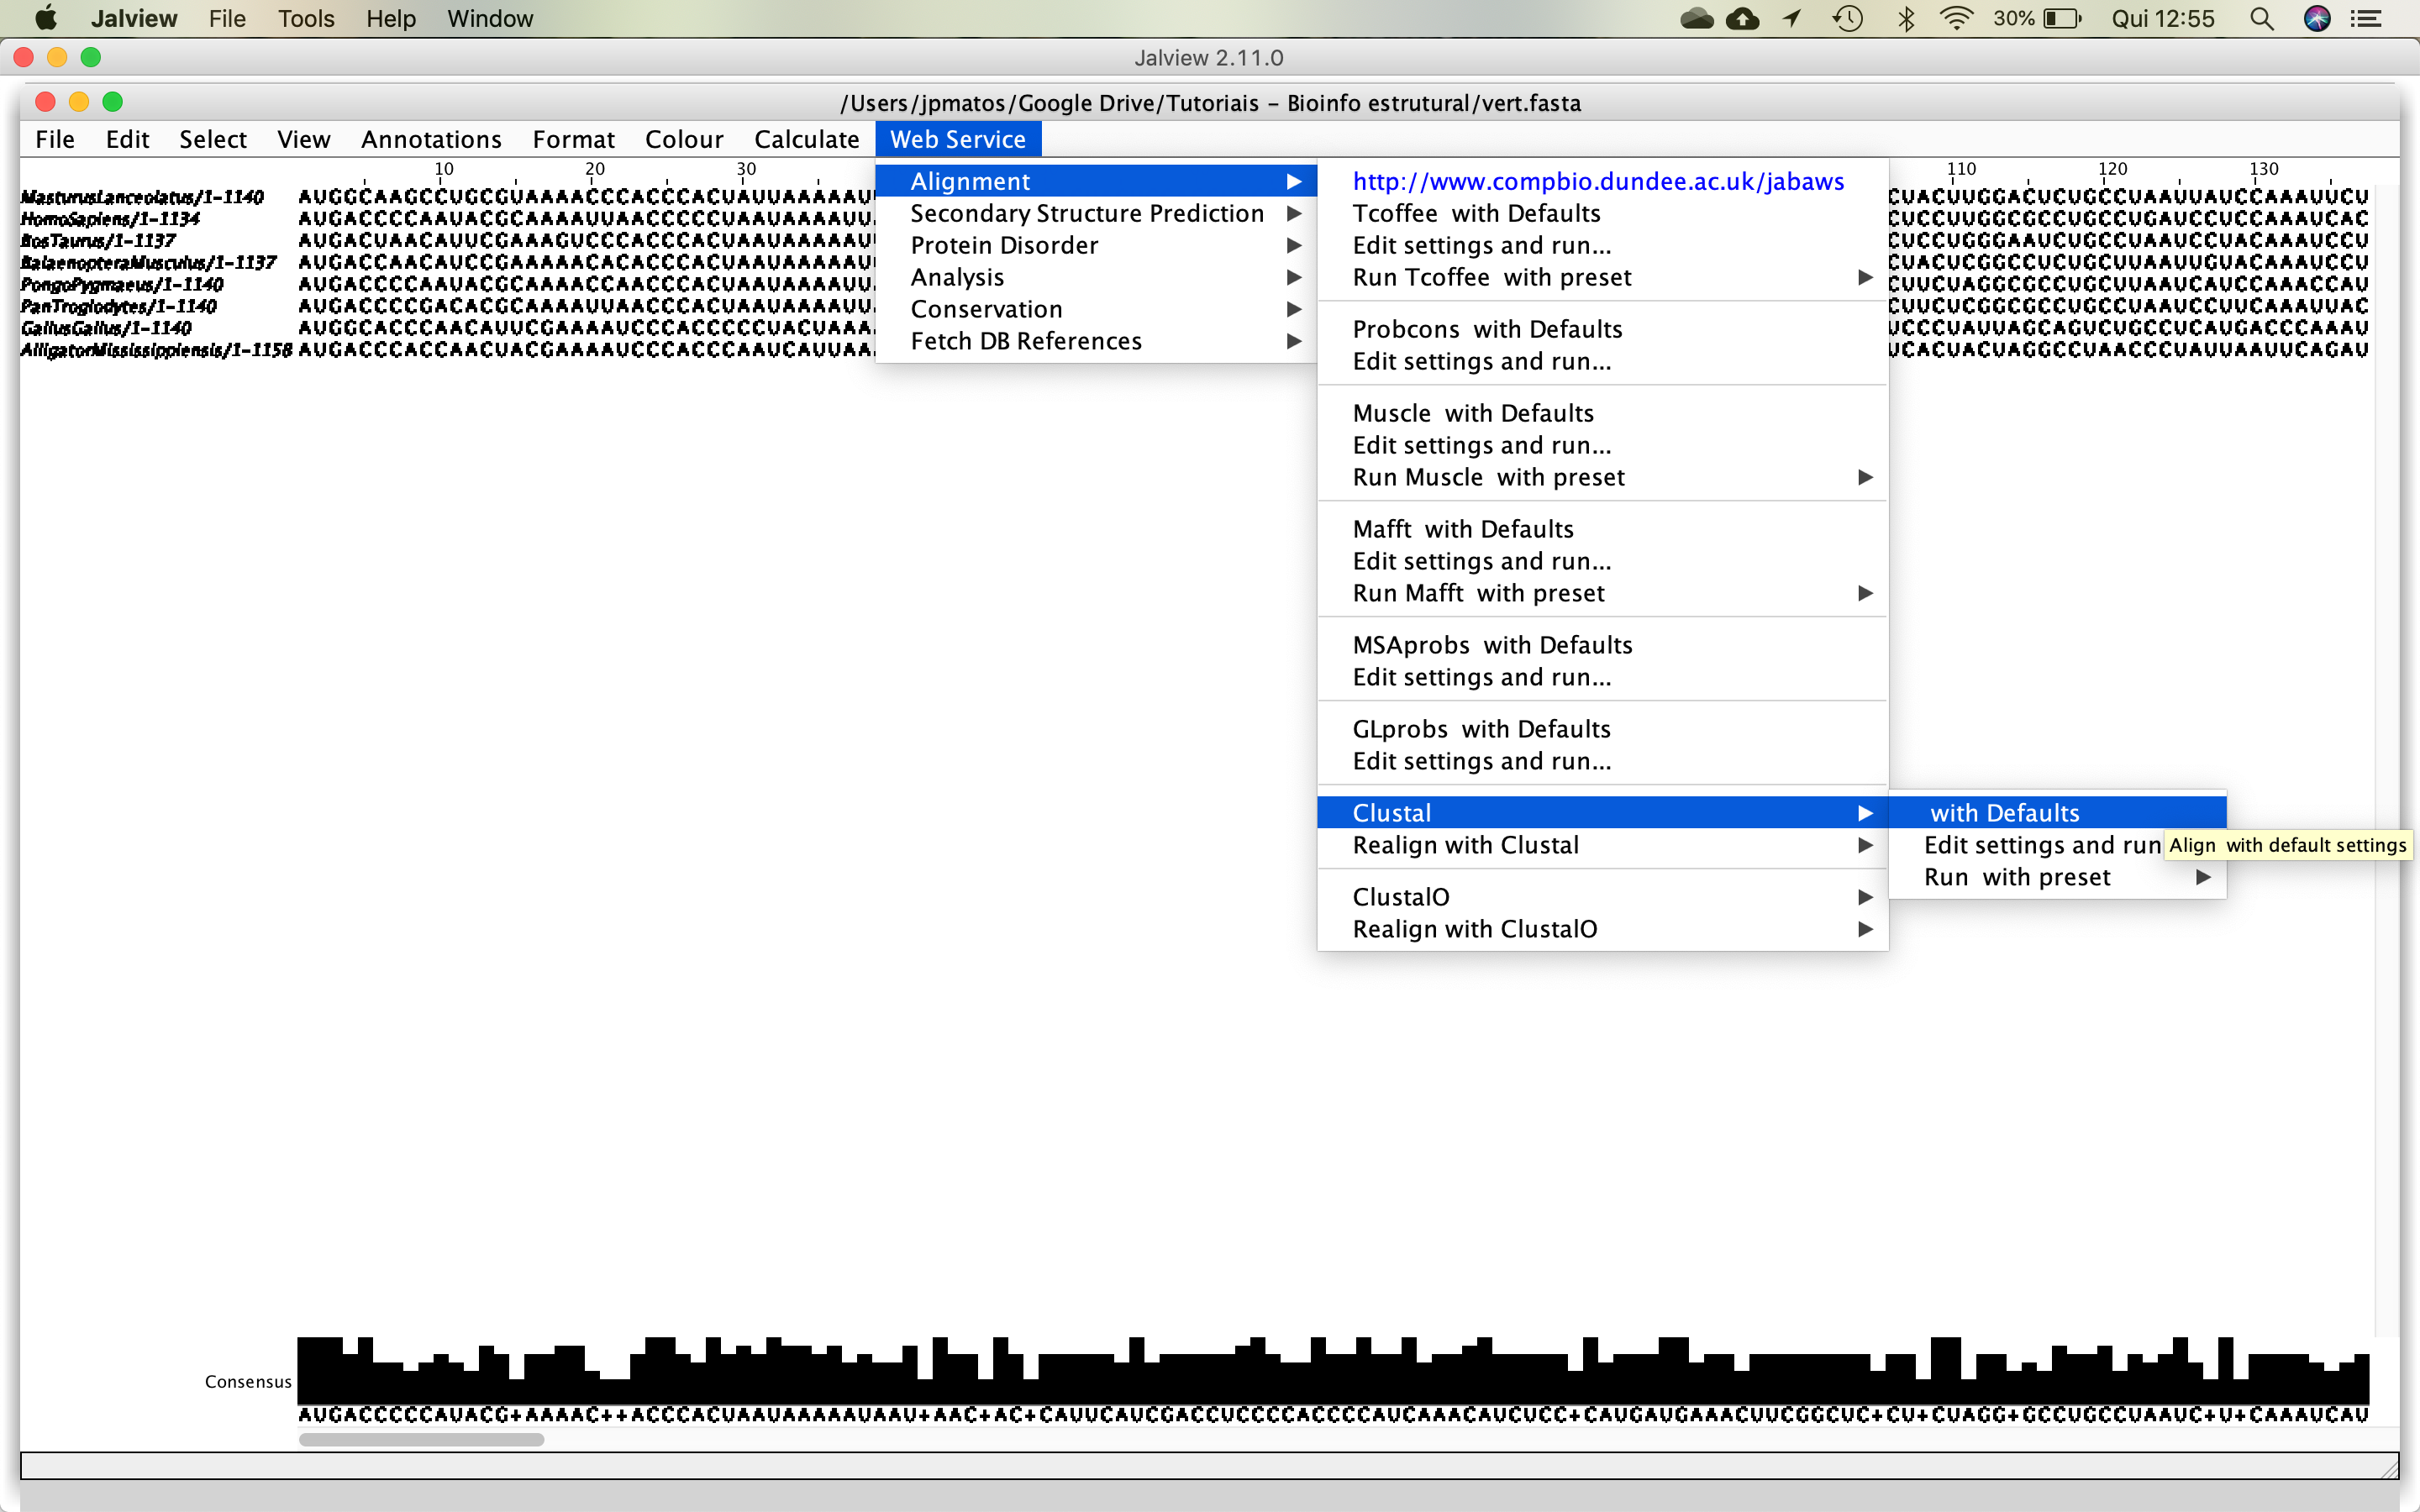This screenshot has height=1512, width=2420.
Task: Open the Apple menu
Action: click(44, 18)
